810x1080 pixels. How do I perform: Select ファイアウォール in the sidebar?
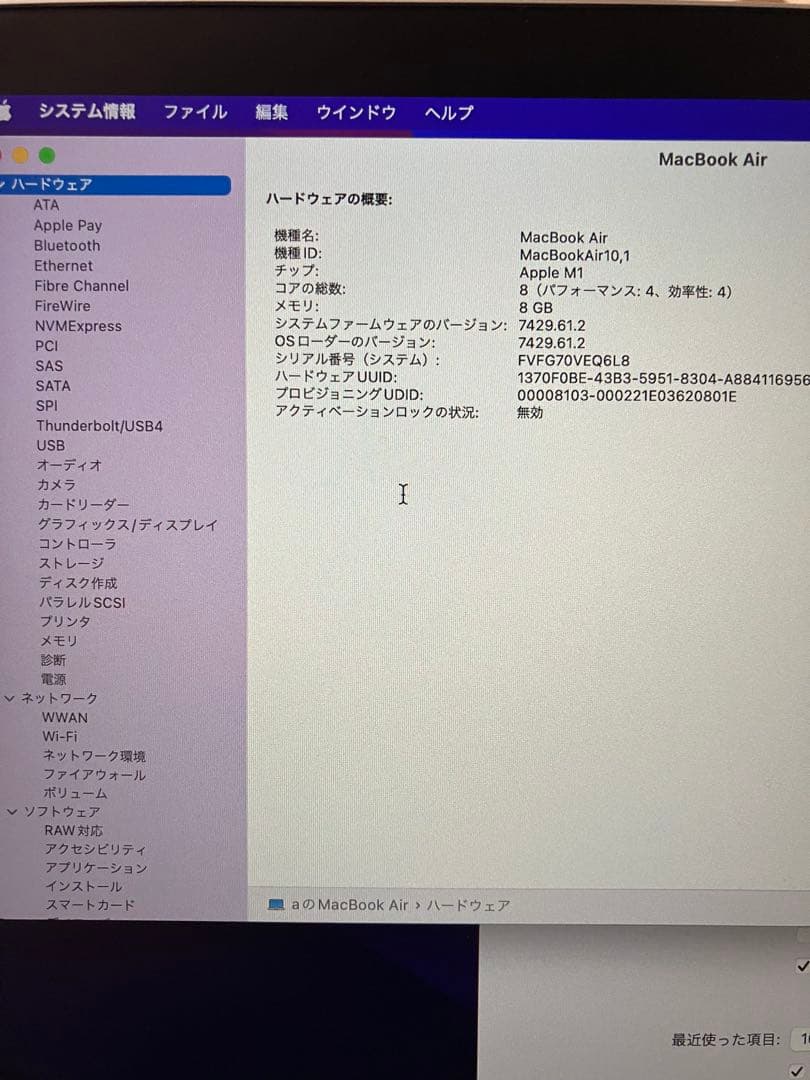click(94, 775)
